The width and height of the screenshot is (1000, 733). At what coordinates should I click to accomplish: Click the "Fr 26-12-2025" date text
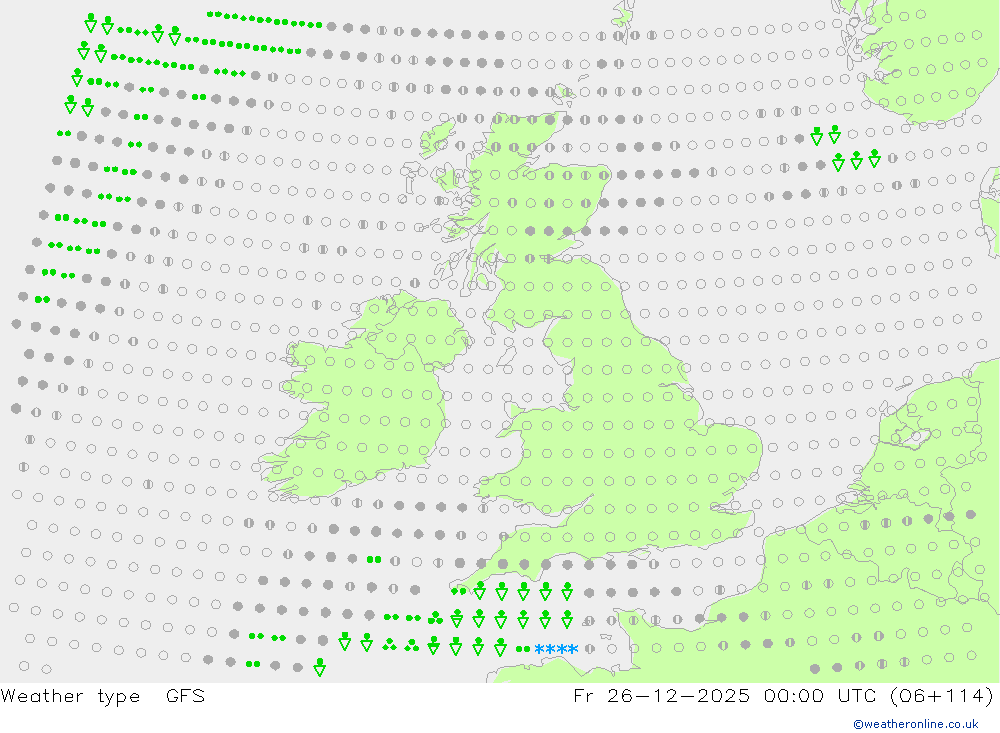coord(661,695)
